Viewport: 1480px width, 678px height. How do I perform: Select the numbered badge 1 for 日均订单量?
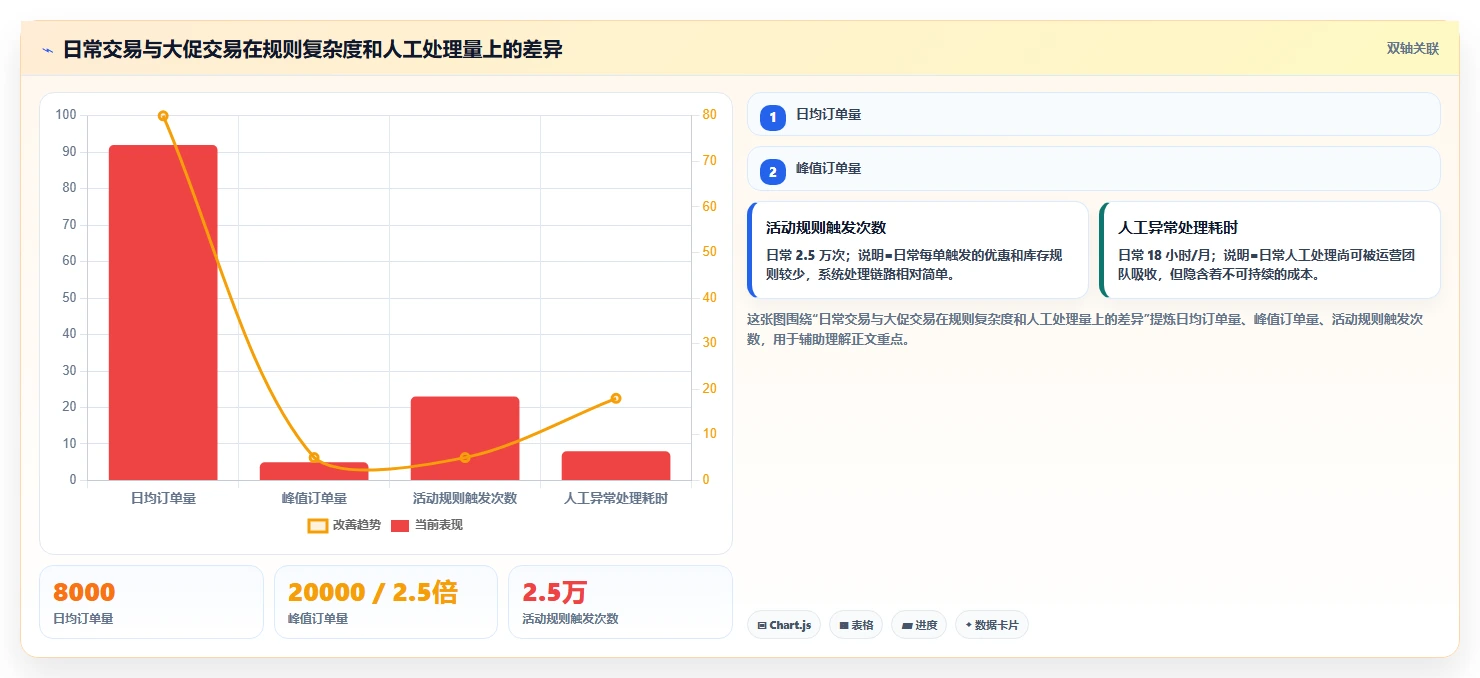[x=772, y=117]
